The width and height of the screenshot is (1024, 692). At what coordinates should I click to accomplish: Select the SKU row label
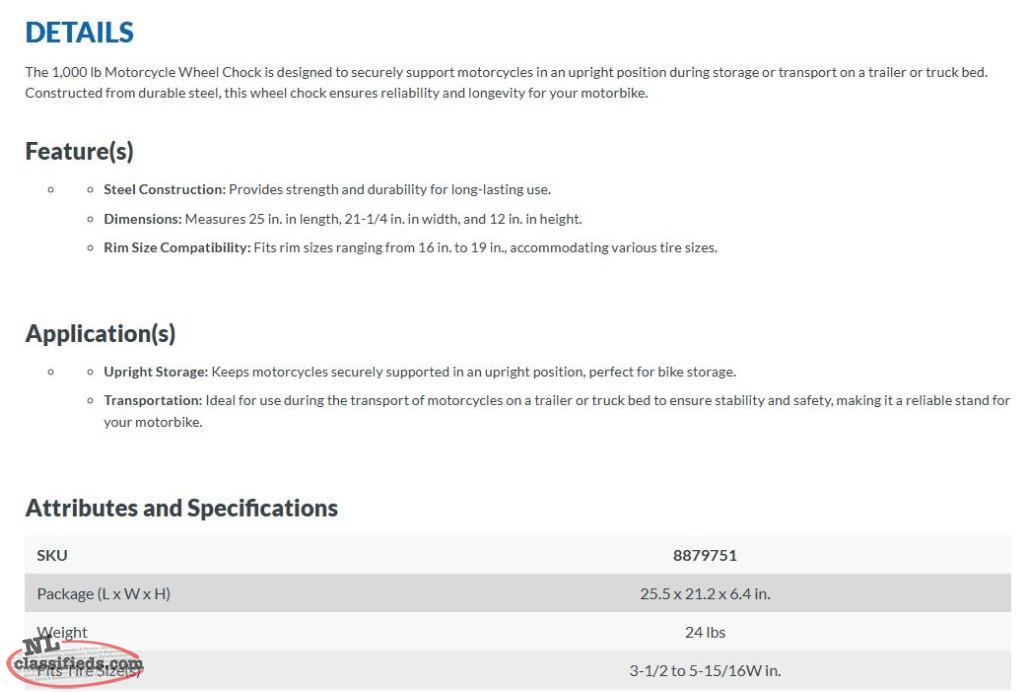pos(52,556)
